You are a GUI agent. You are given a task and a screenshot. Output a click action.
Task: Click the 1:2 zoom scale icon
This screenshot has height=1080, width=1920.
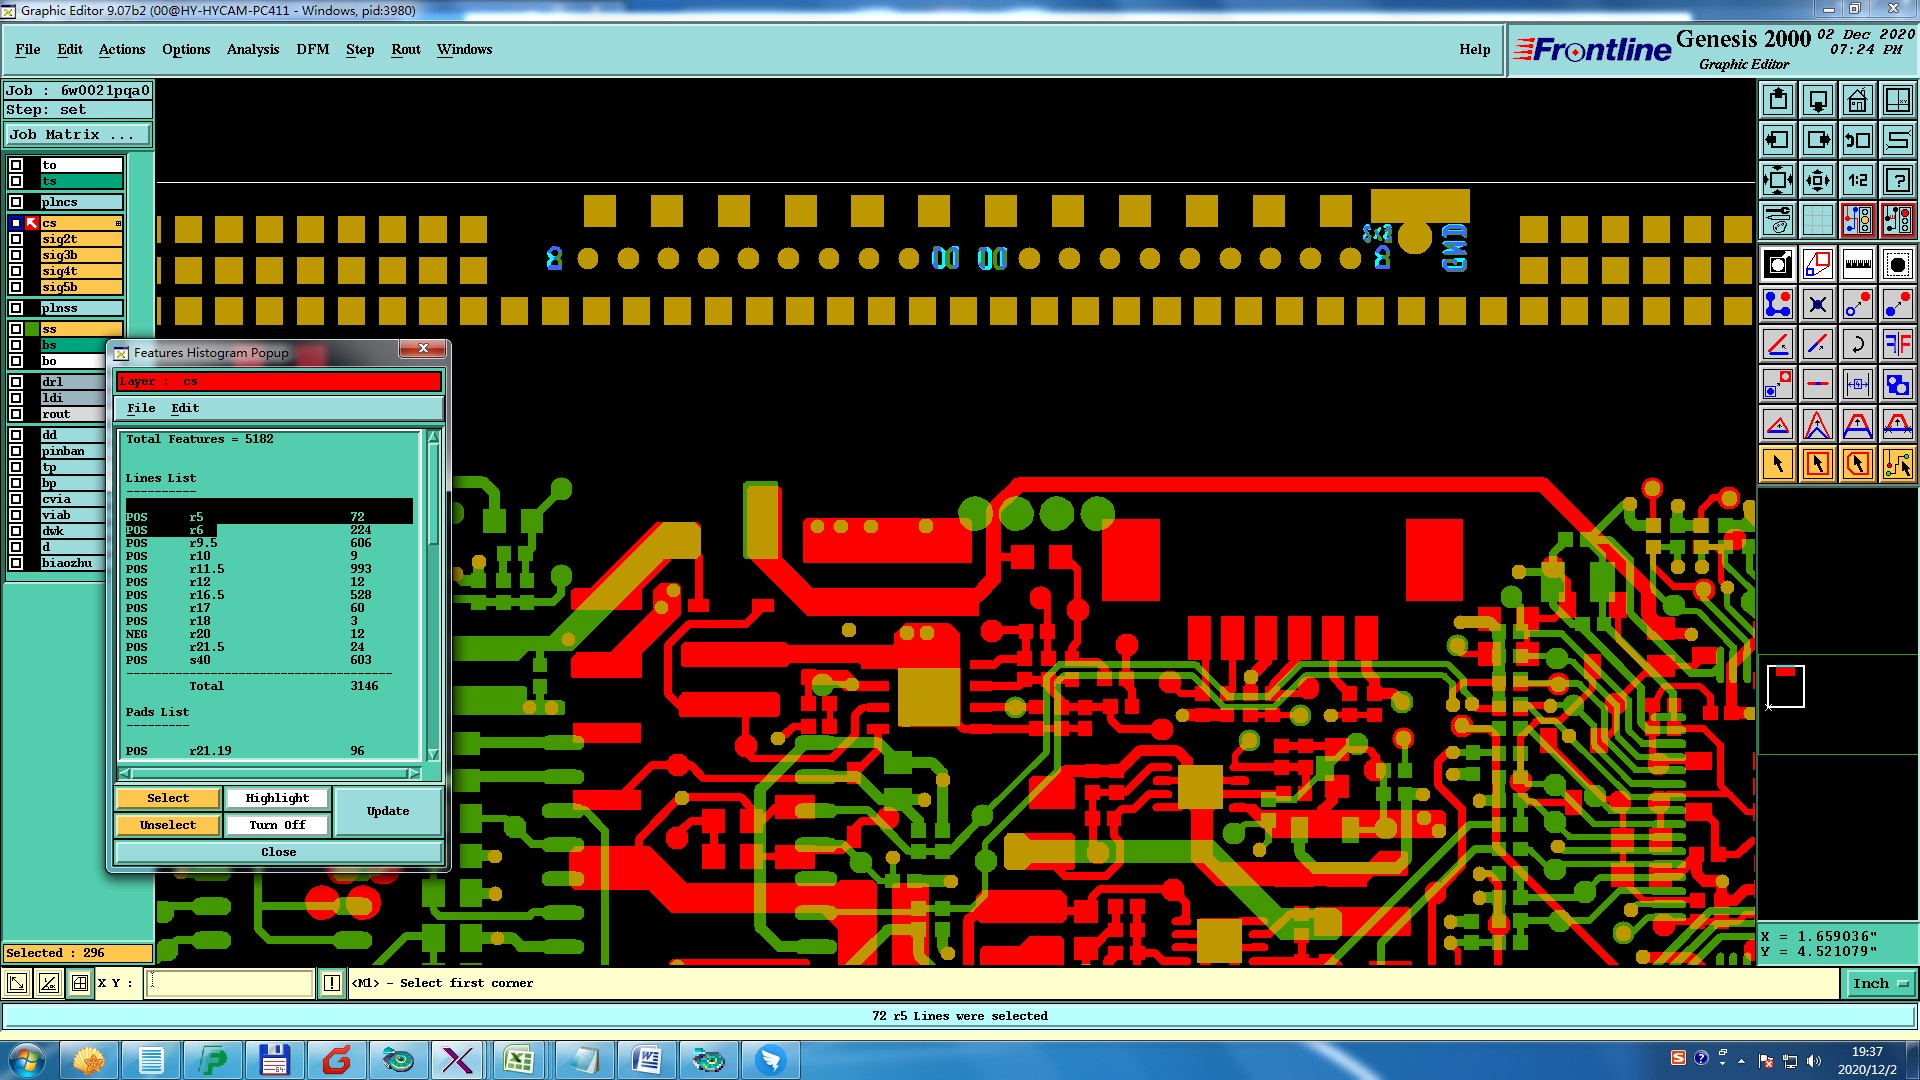pos(1857,180)
